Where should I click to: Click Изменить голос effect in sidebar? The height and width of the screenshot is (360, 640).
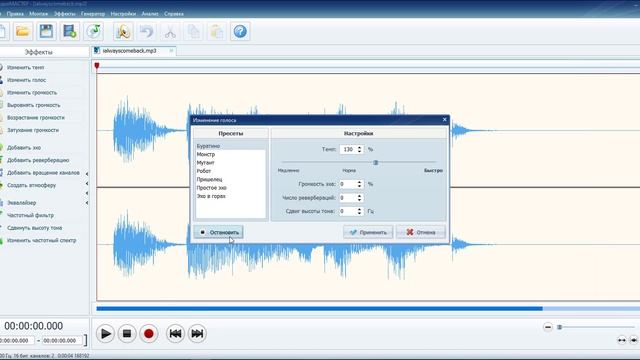pos(26,80)
